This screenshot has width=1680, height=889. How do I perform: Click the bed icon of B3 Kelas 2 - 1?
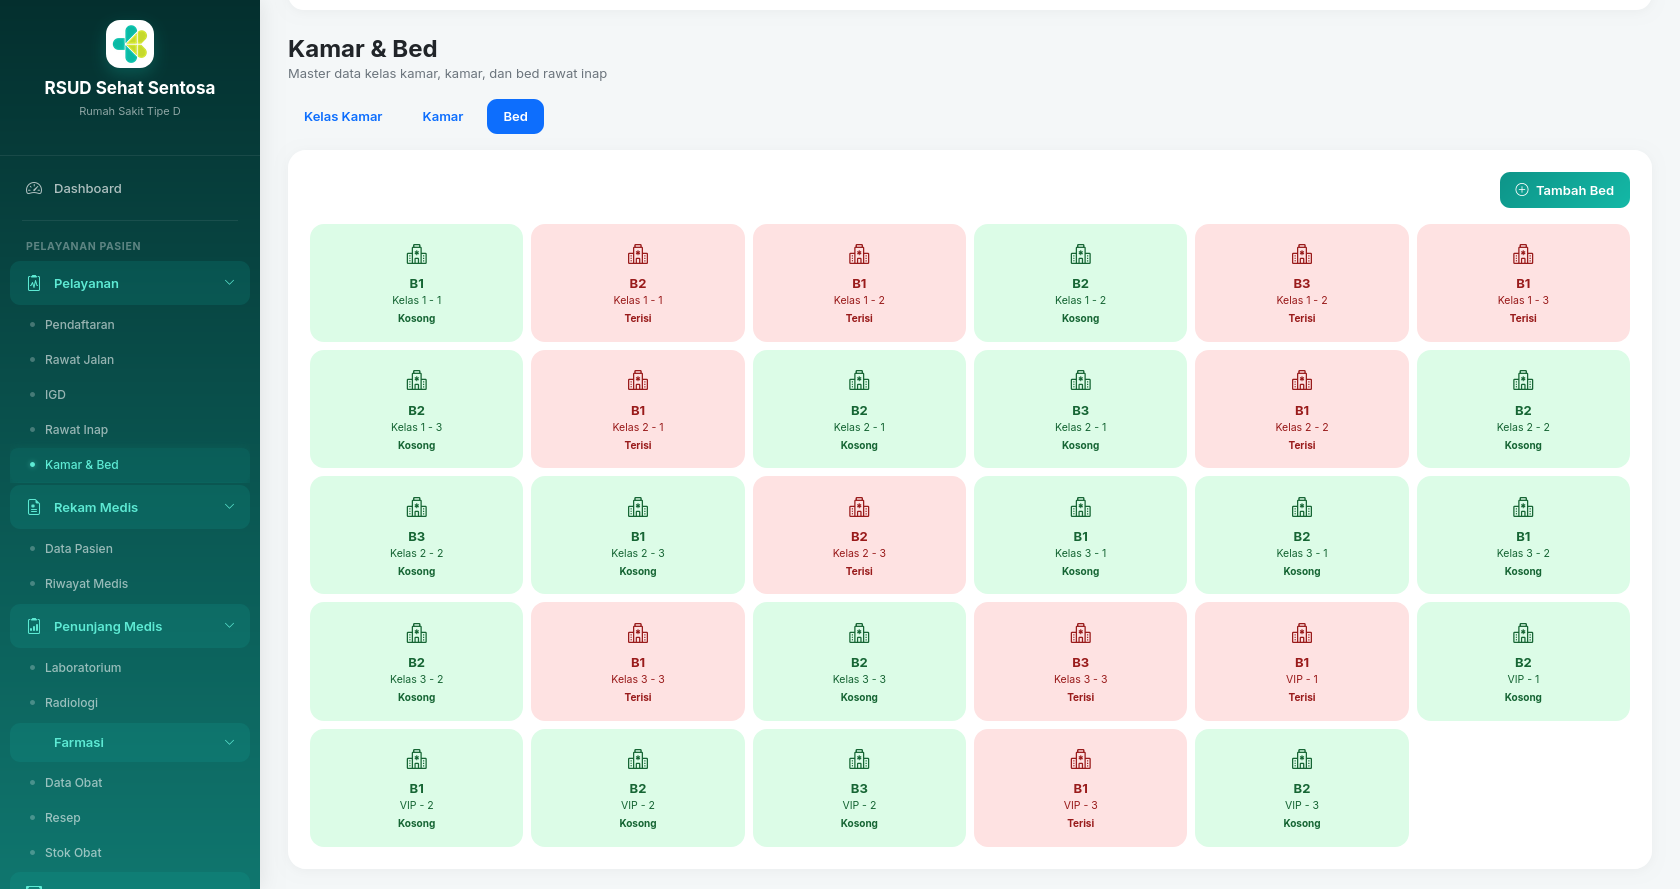(x=1081, y=380)
